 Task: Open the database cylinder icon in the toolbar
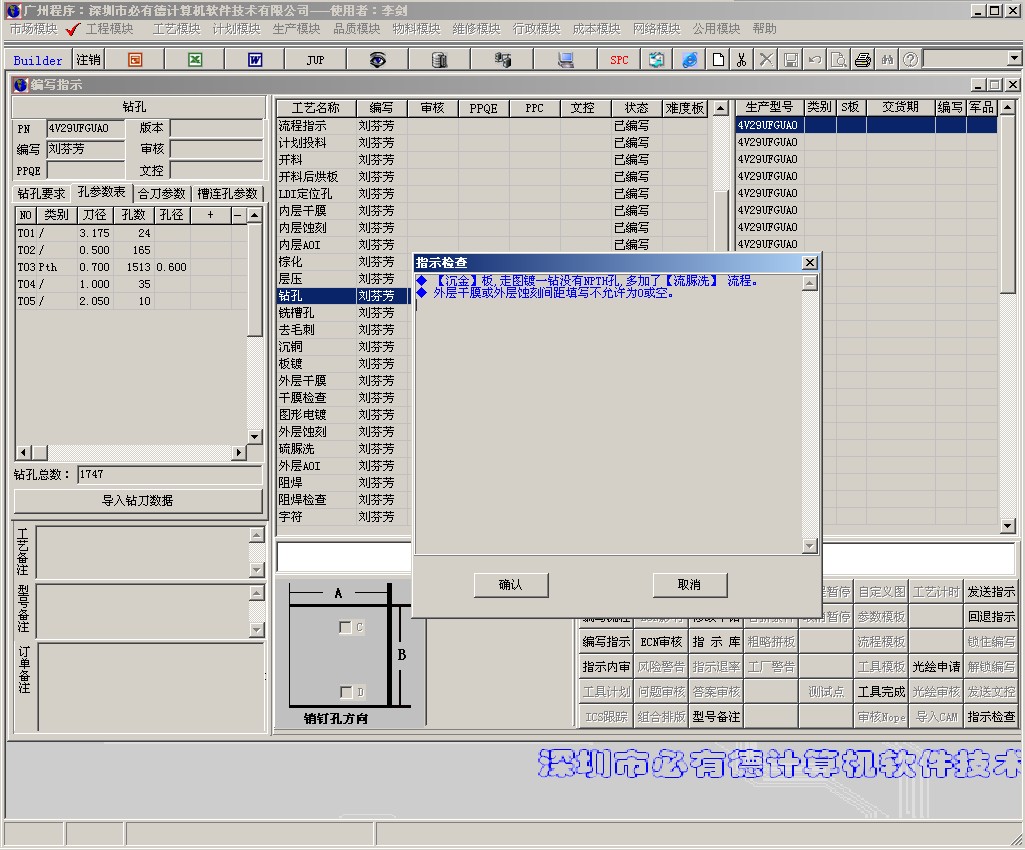pos(439,60)
